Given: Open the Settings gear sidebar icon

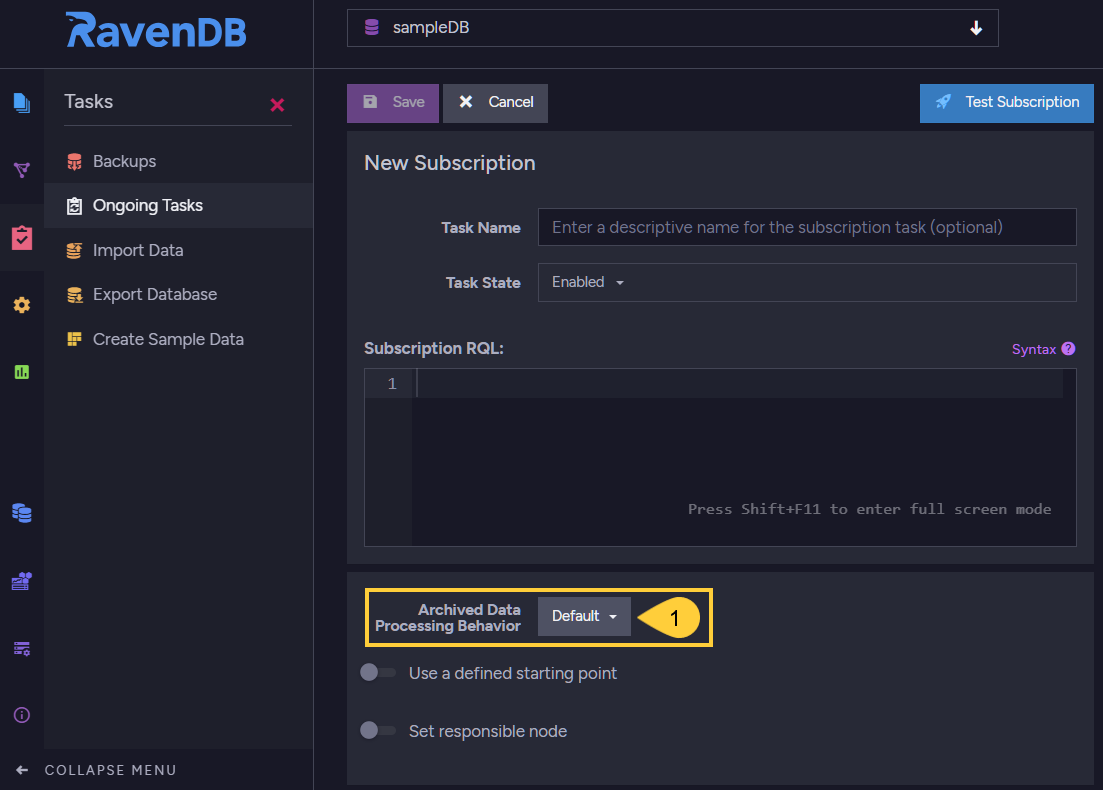Looking at the screenshot, I should click(x=22, y=305).
